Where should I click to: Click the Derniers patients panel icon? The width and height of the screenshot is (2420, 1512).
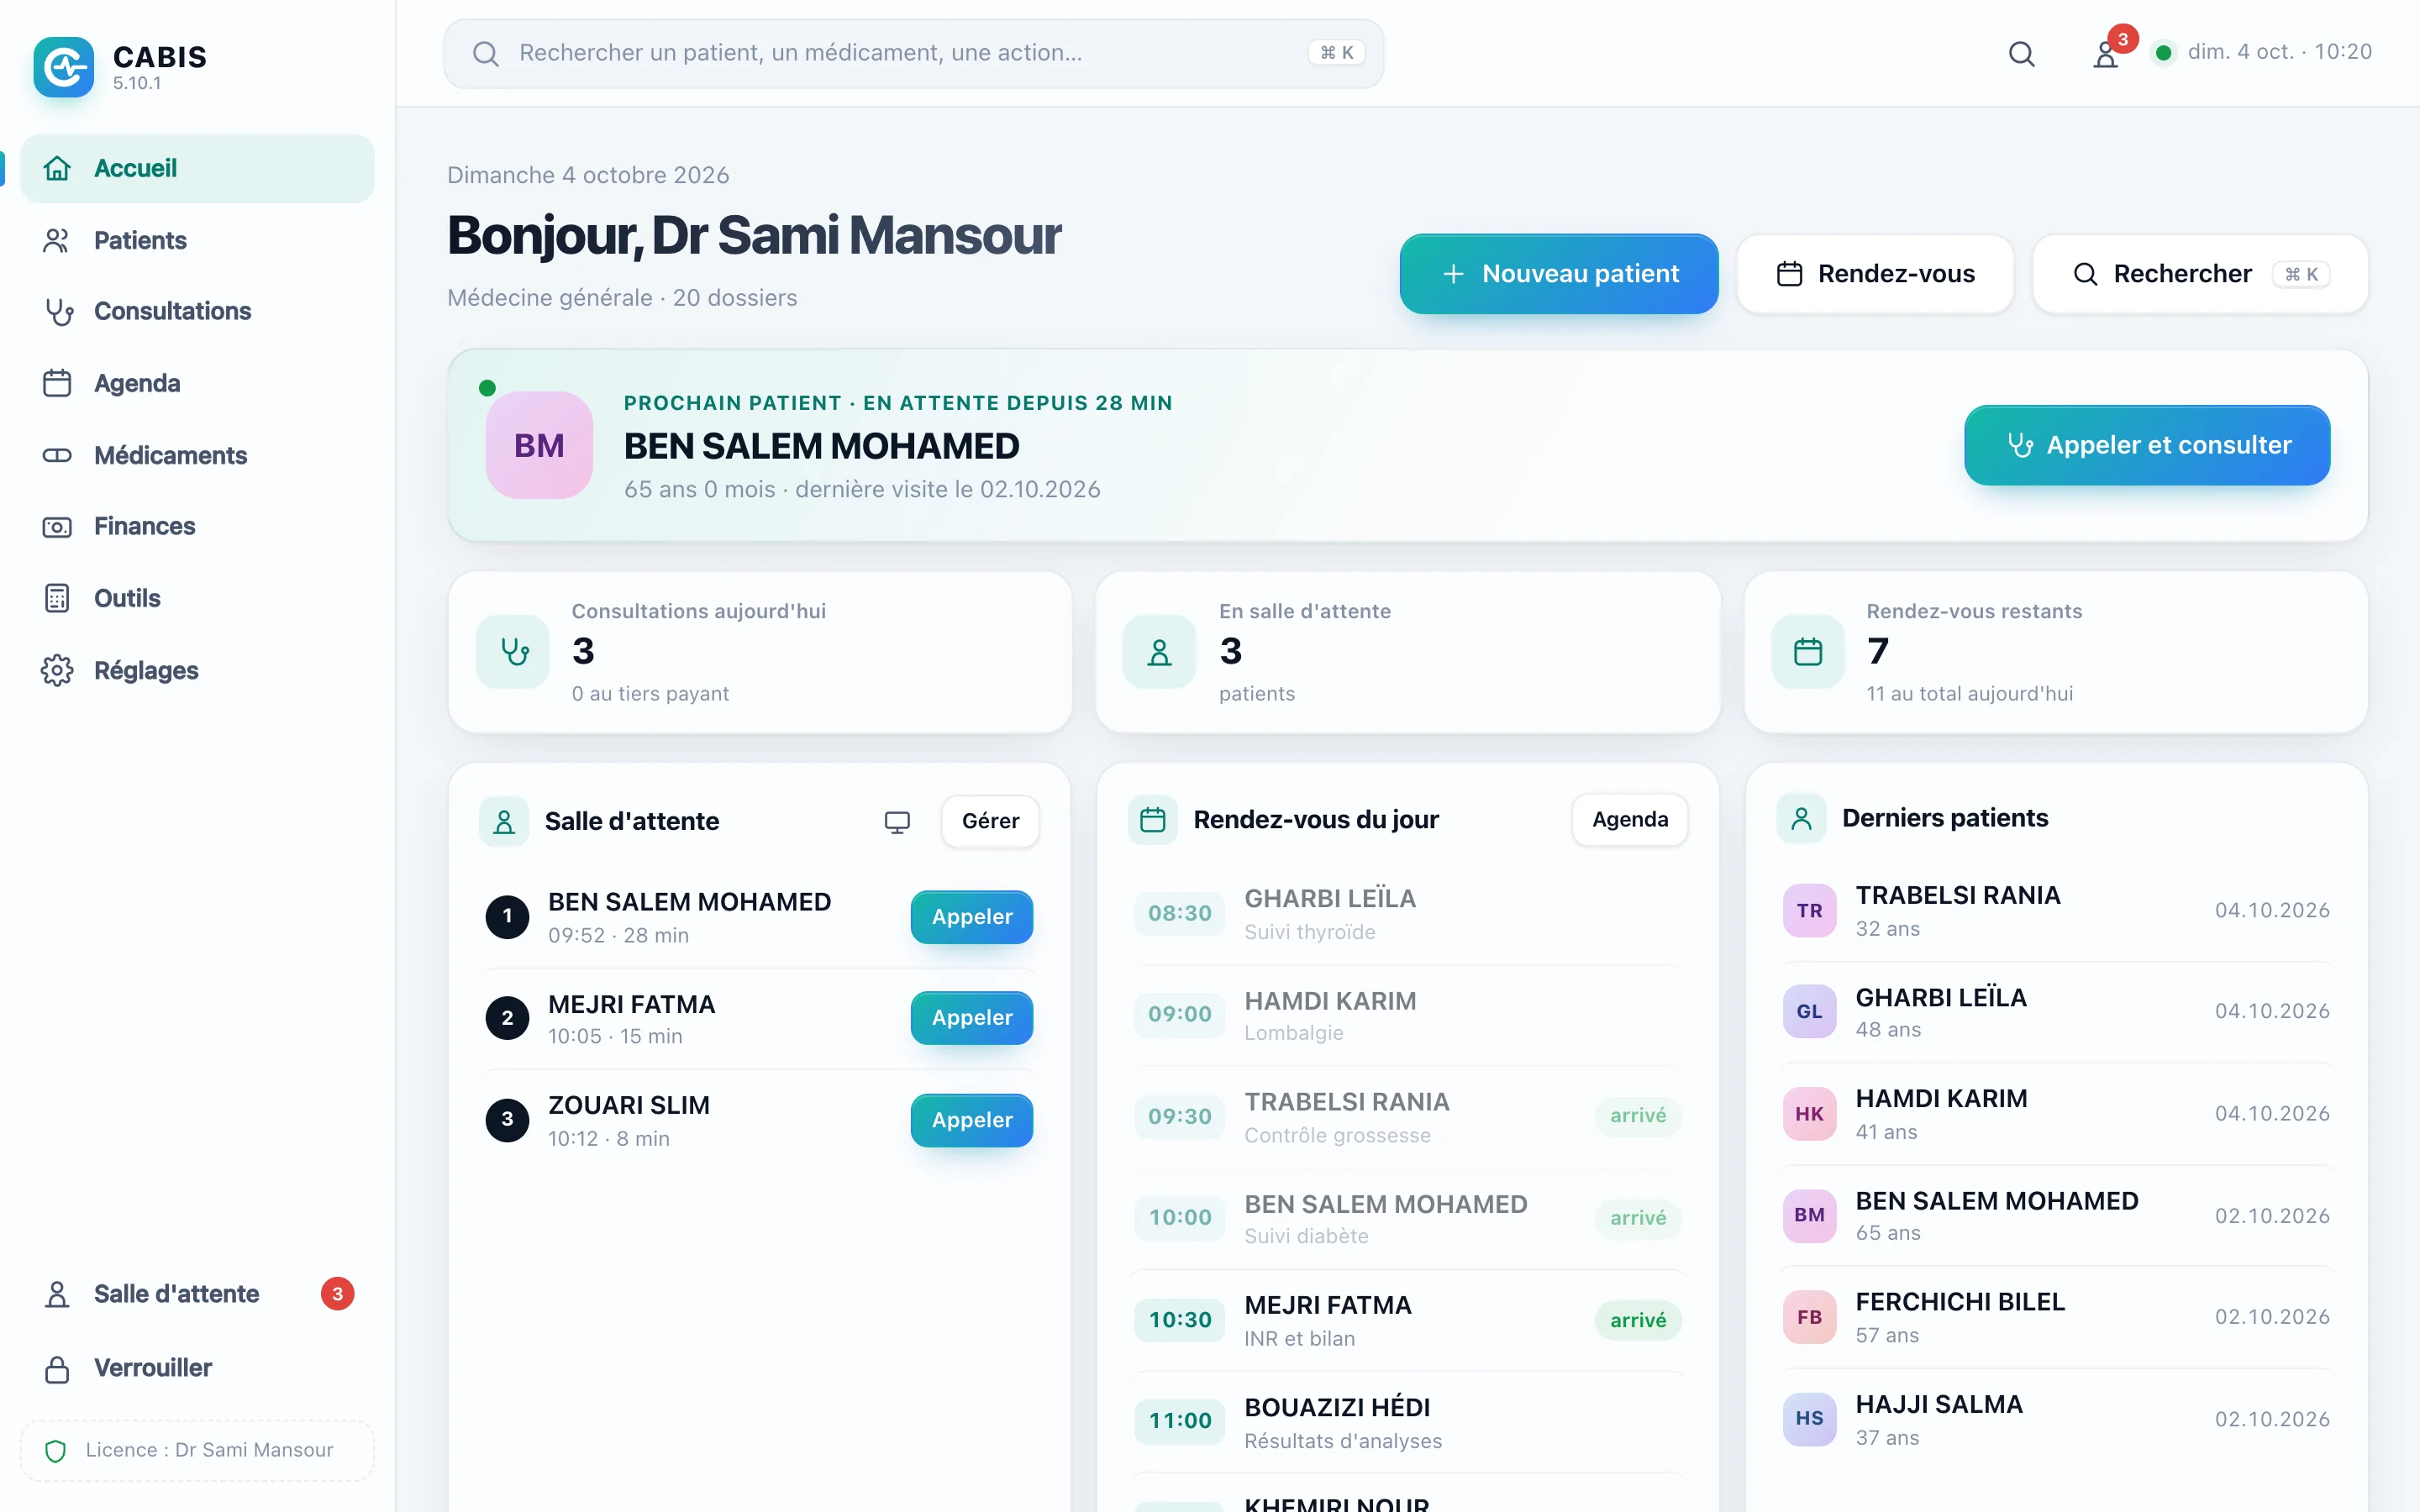[x=1801, y=819]
